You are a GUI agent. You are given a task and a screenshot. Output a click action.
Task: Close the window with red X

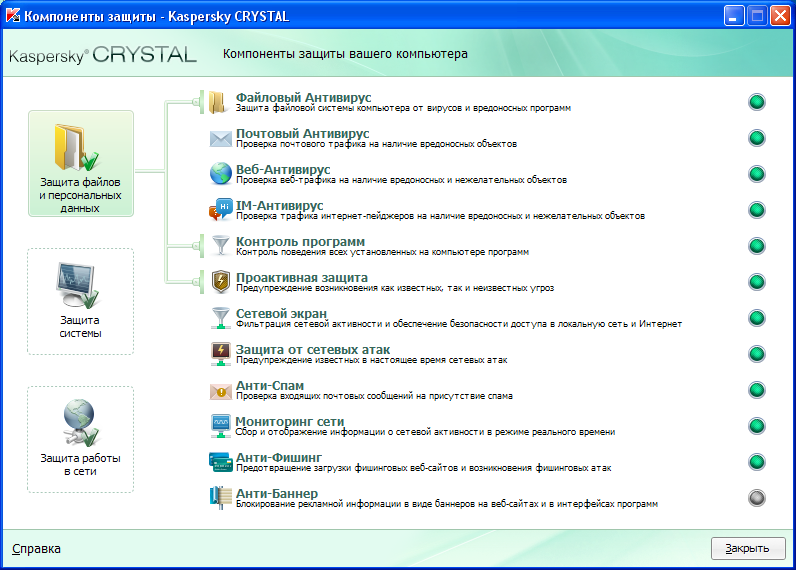pos(780,16)
